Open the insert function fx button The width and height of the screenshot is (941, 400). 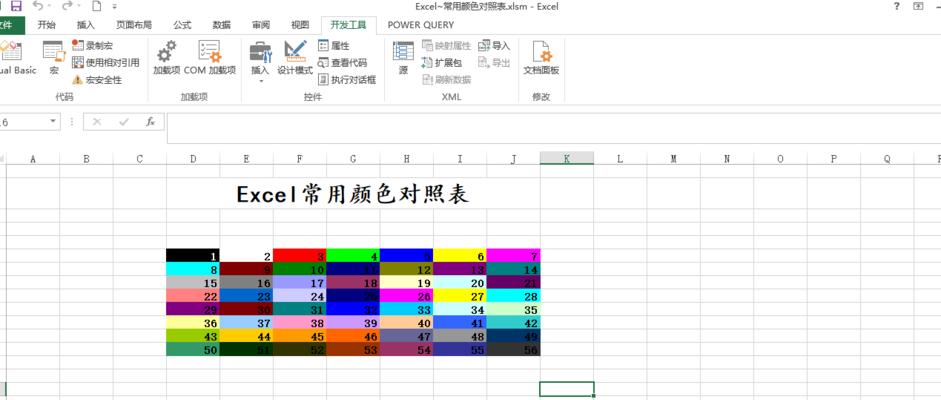tap(151, 122)
